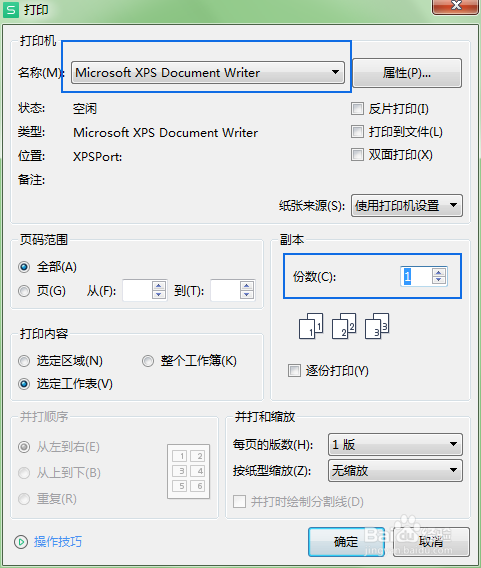Viewport: 481px width, 568px height.
Task: Click the 份数(C) copies field
Action: pyautogui.click(x=416, y=276)
